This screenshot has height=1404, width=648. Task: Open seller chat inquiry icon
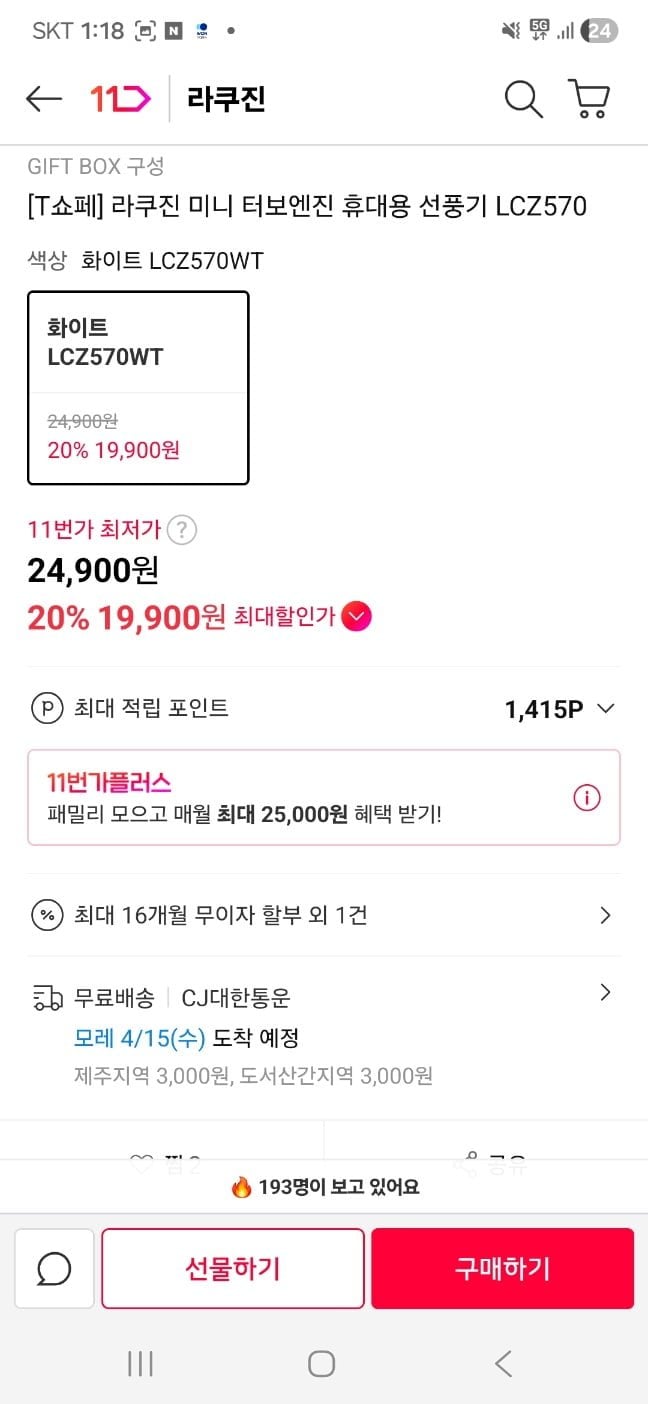pos(54,1268)
